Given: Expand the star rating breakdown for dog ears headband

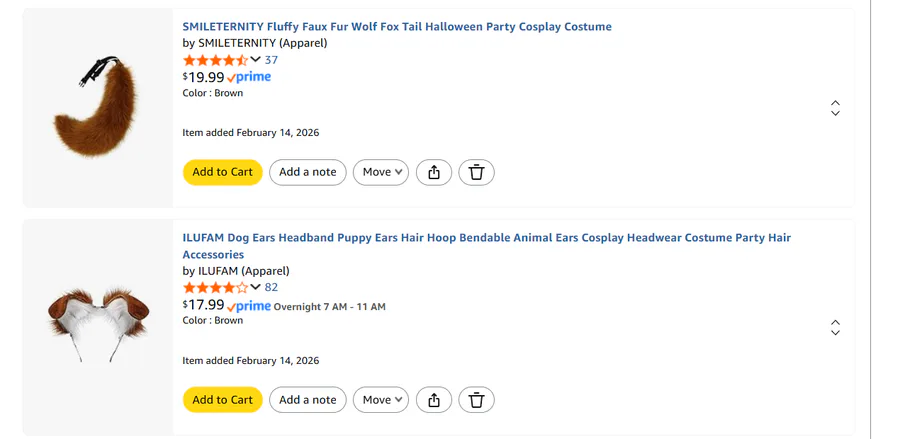Looking at the screenshot, I should click(255, 287).
